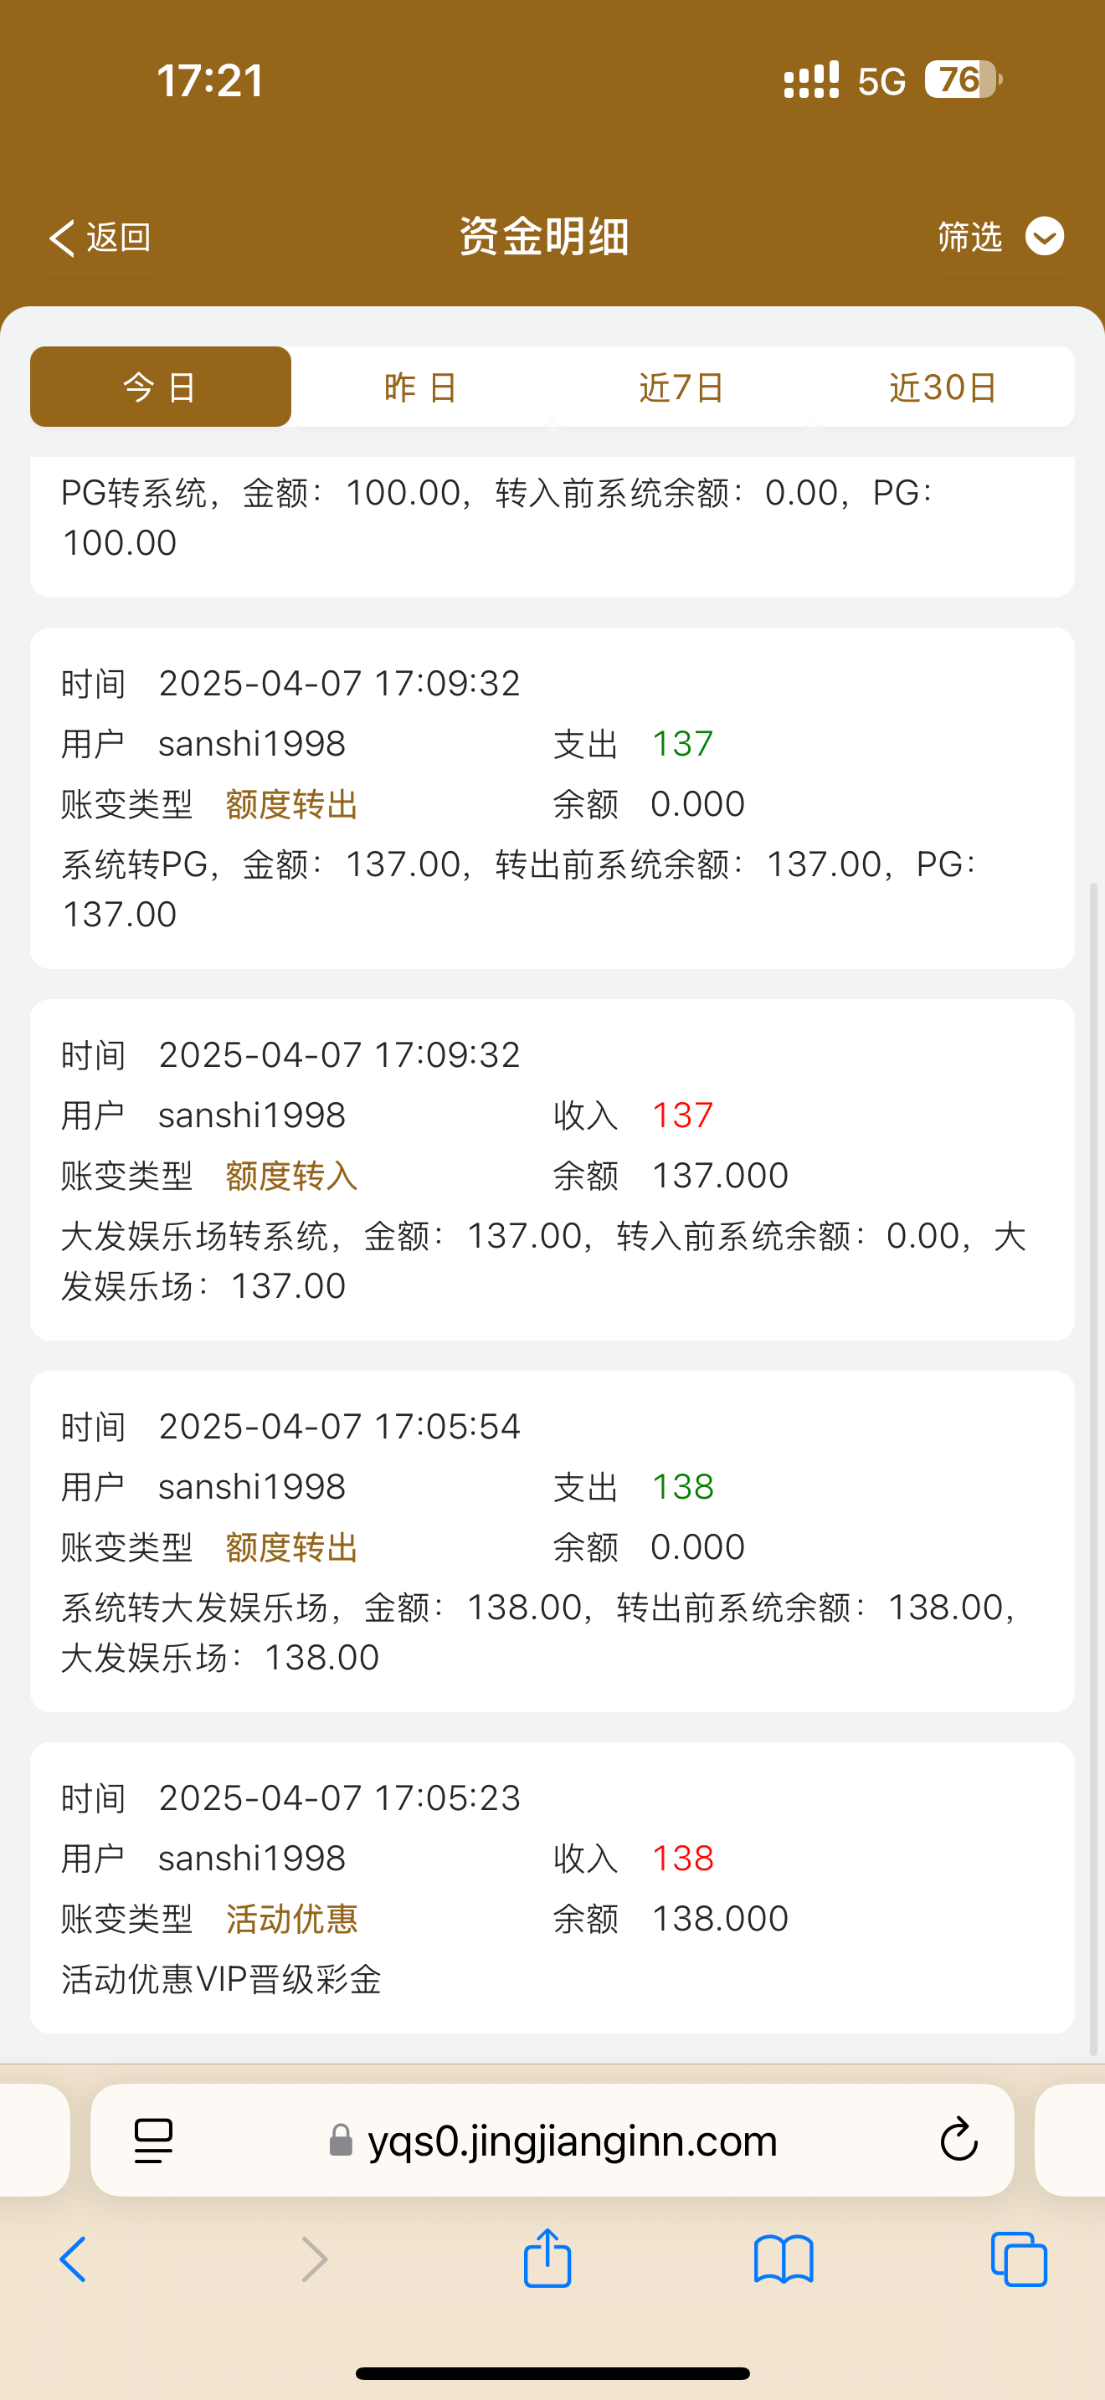Tap the Safari forward arrow
Screen dimensions: 1105x2400
(314, 2259)
